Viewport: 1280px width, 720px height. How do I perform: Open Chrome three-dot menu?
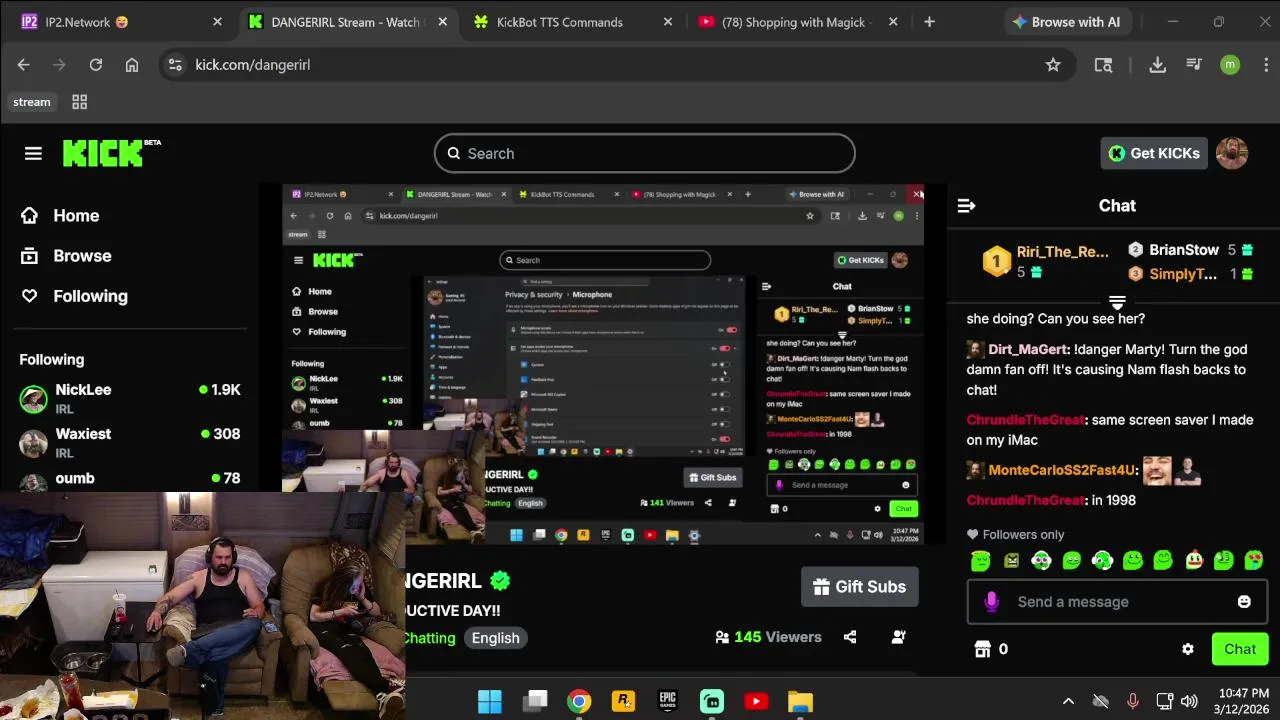1266,64
